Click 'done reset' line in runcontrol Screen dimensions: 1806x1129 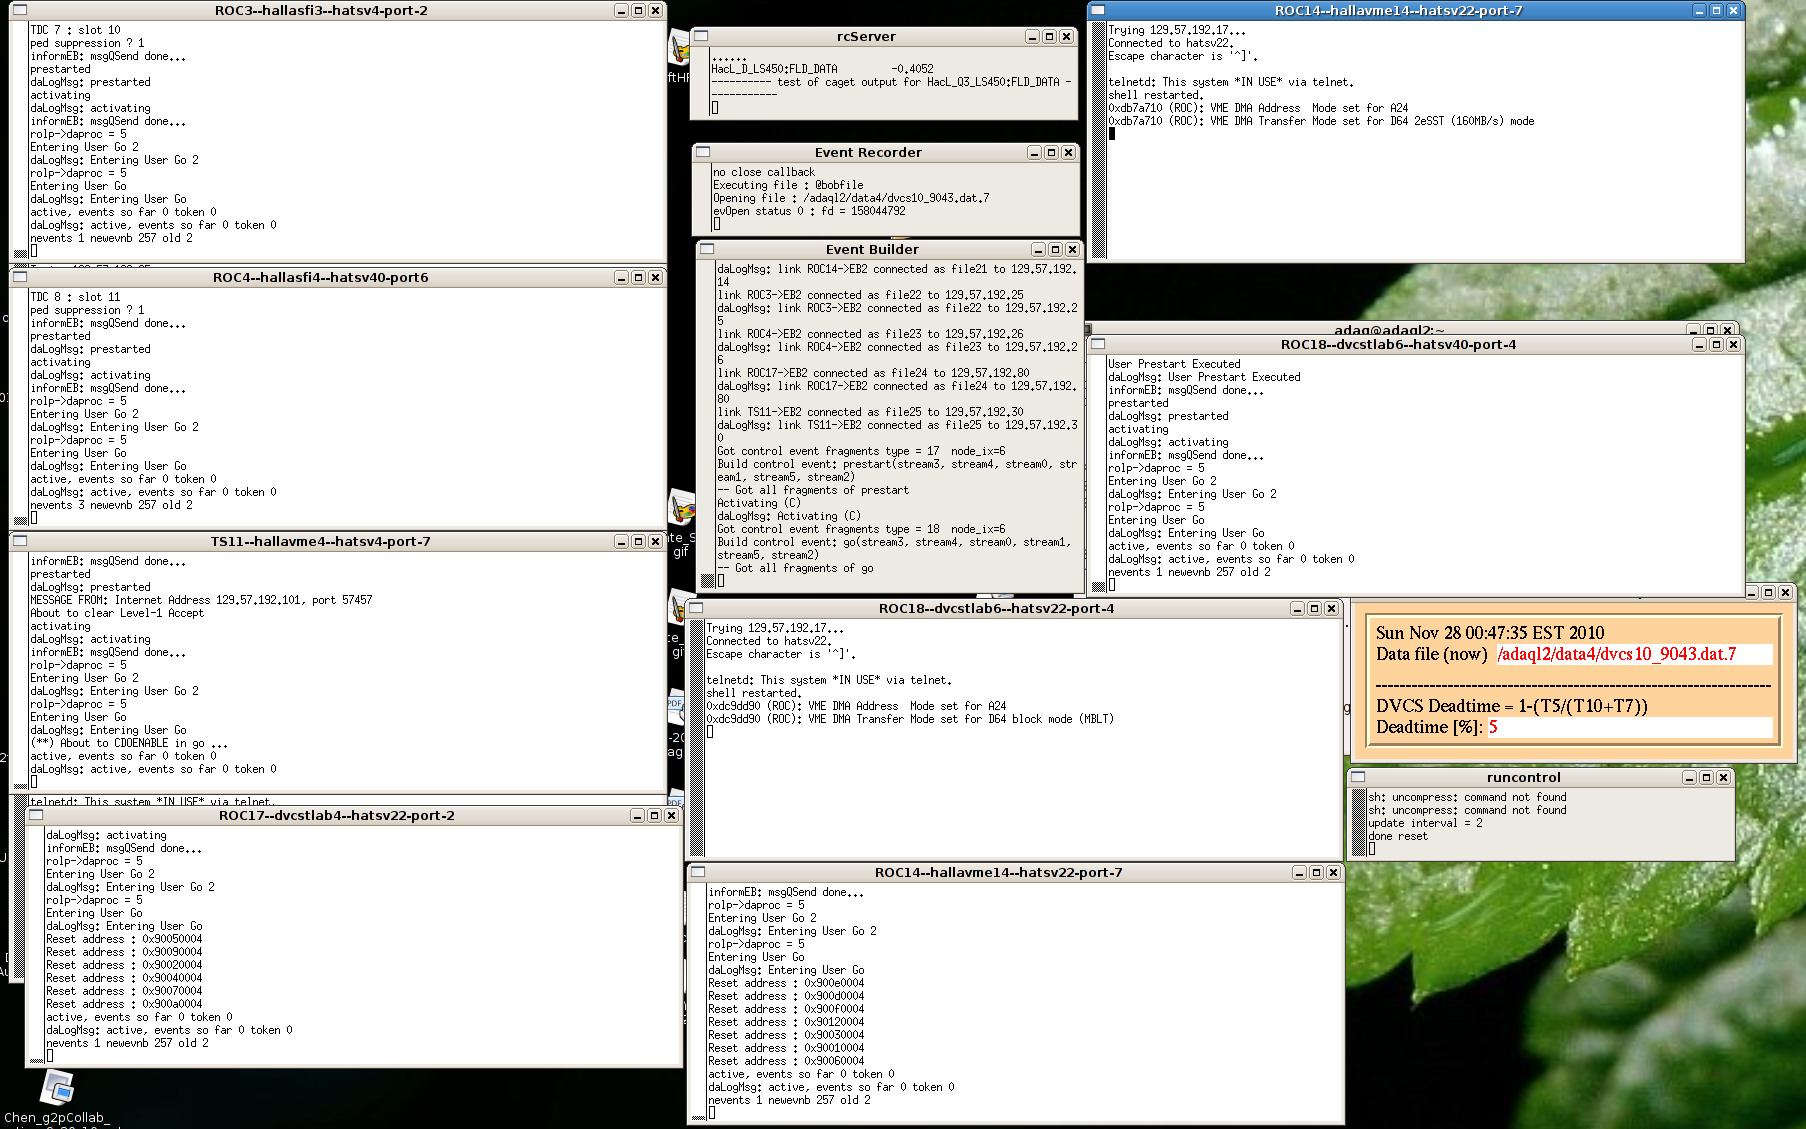[1398, 836]
